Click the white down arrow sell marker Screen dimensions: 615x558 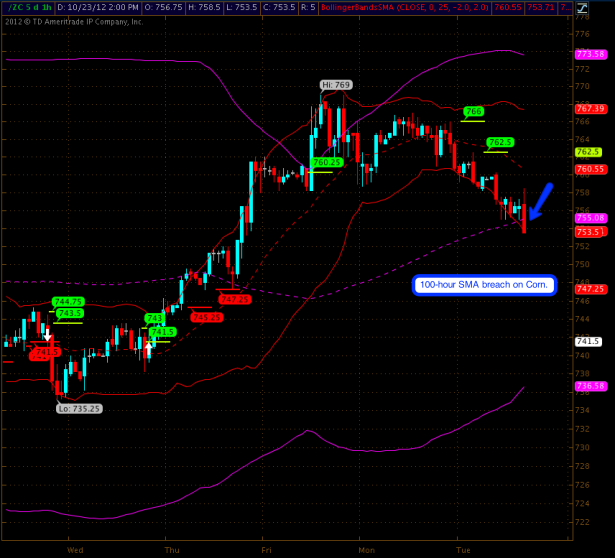click(x=47, y=338)
